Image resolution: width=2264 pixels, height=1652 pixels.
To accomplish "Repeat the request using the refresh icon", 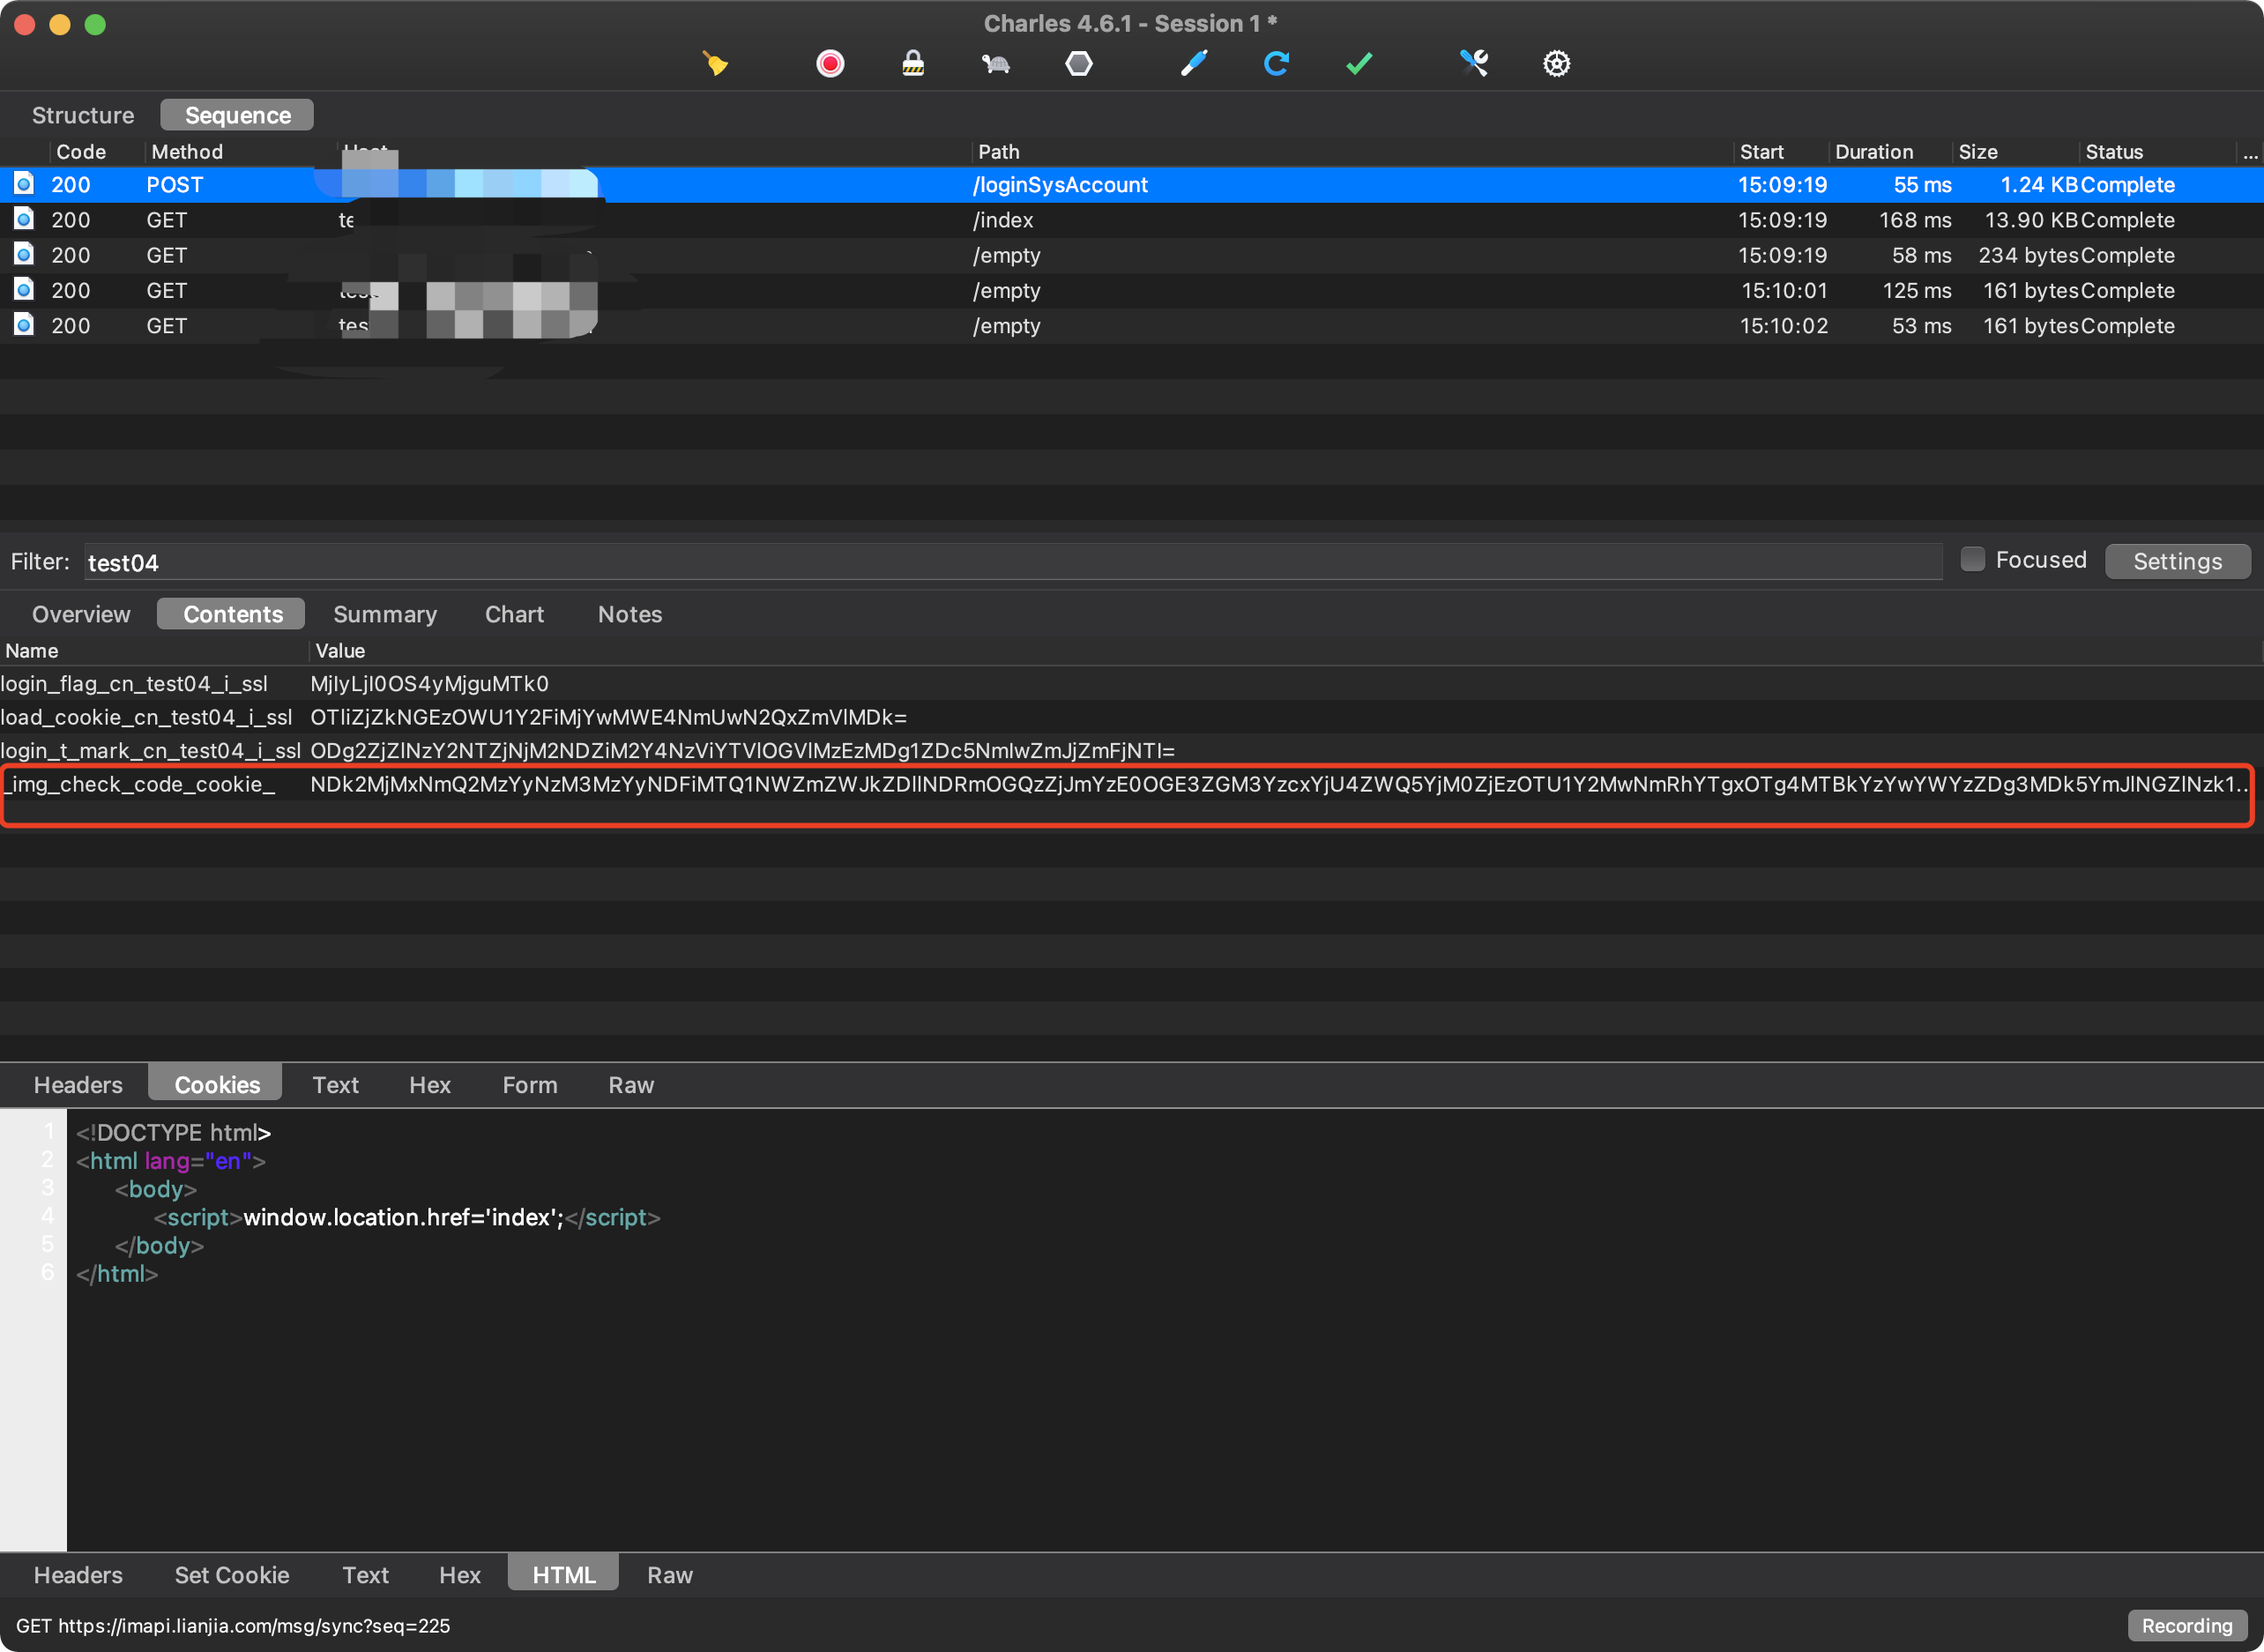I will 1277,63.
